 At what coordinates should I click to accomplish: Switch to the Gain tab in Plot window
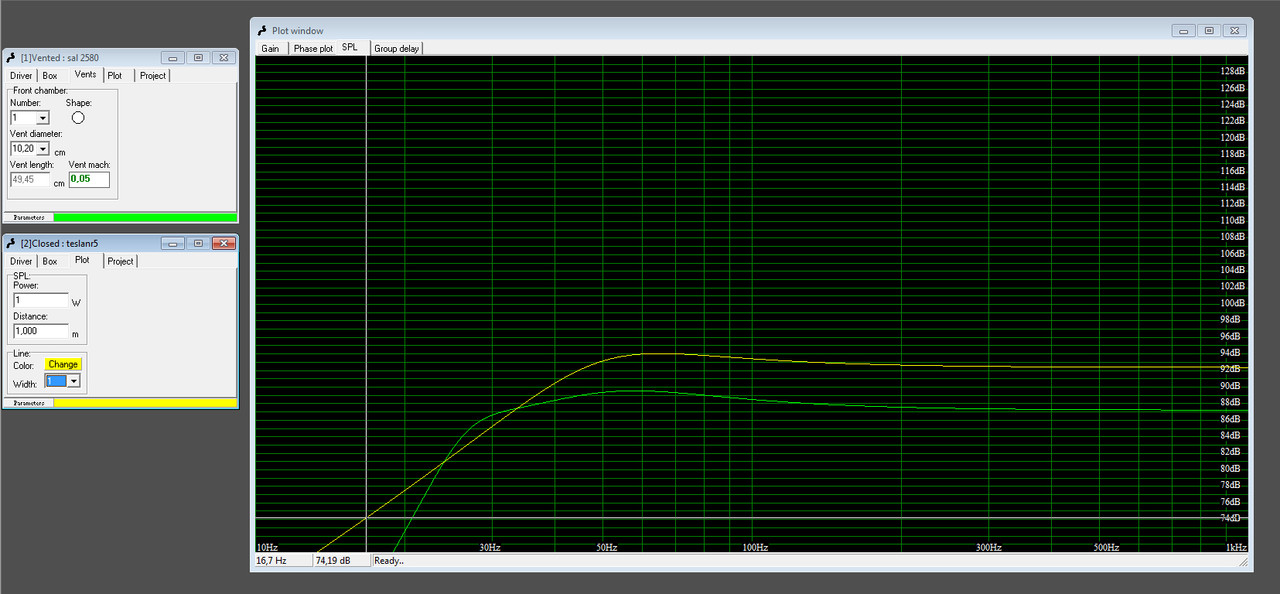pyautogui.click(x=271, y=48)
